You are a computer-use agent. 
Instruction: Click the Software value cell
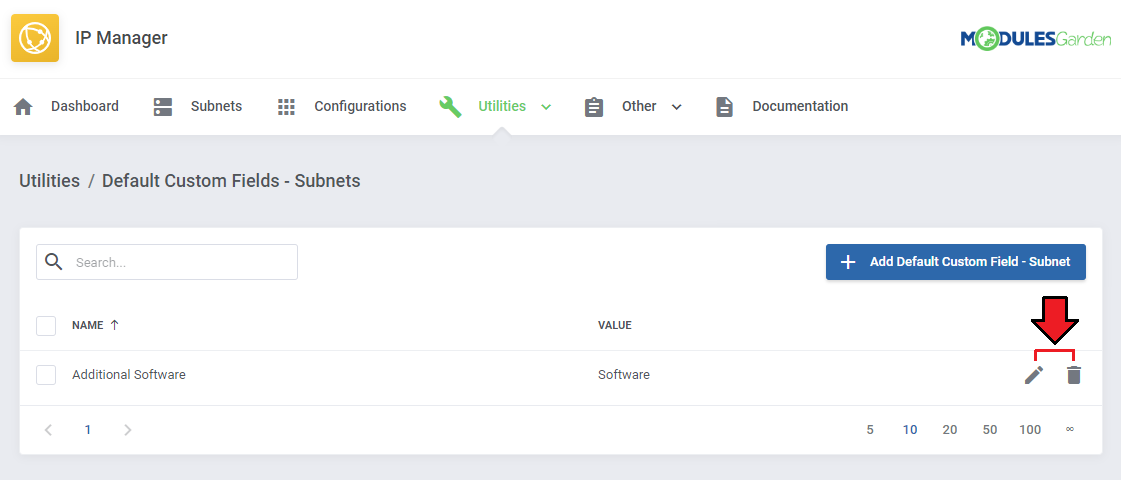point(624,375)
